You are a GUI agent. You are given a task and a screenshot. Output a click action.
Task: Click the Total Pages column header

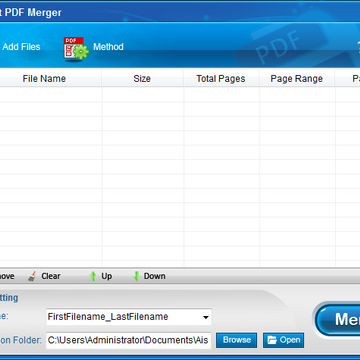point(221,79)
